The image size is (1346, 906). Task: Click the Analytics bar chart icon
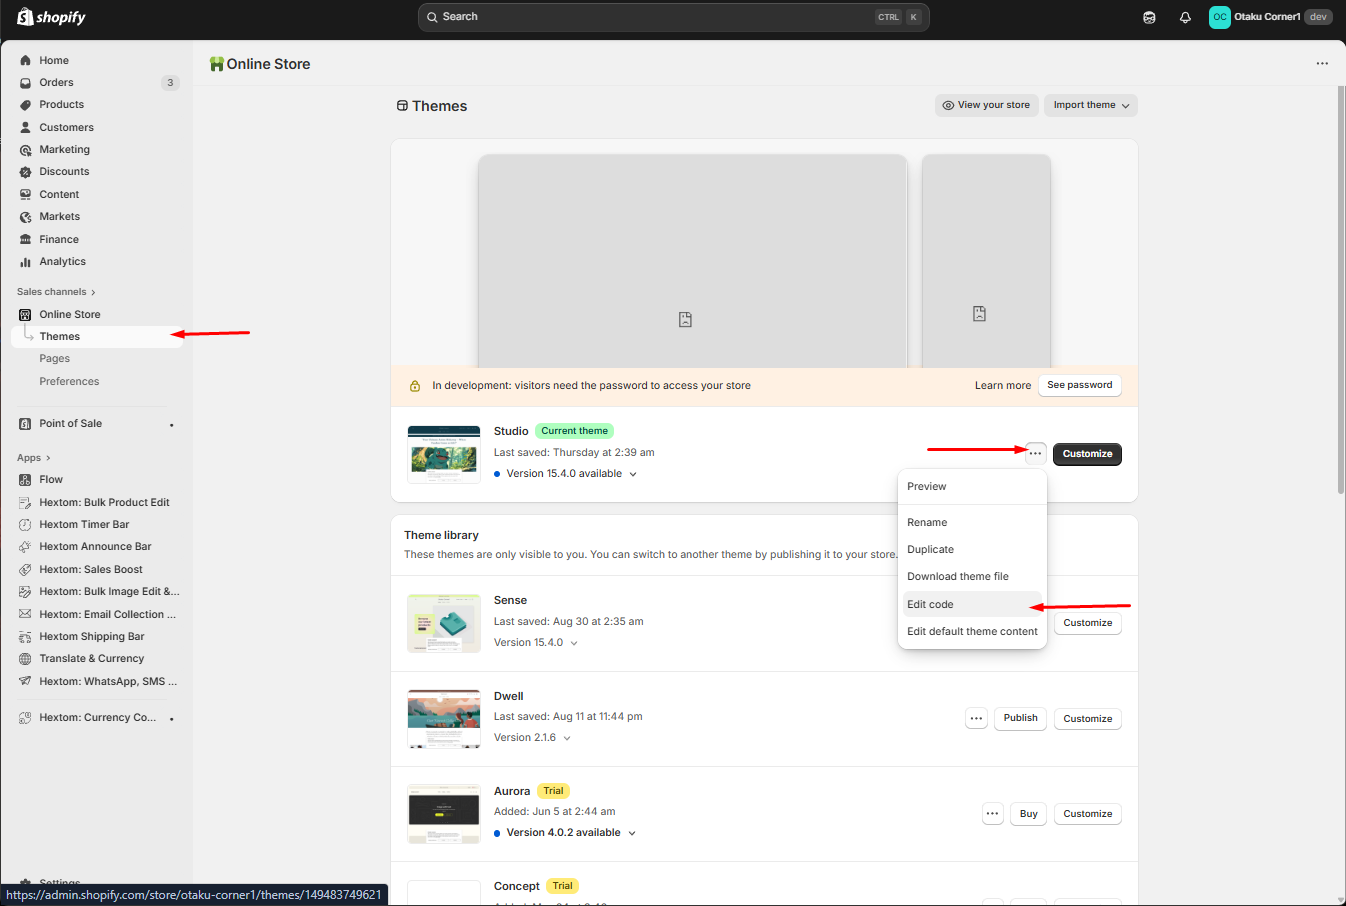point(25,262)
